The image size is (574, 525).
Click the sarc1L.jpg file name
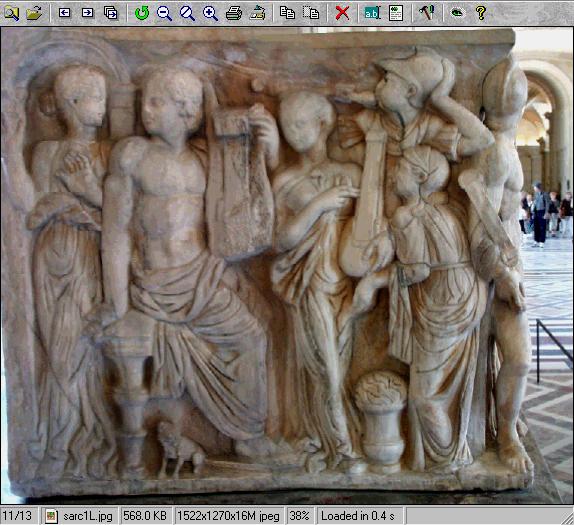(x=87, y=516)
